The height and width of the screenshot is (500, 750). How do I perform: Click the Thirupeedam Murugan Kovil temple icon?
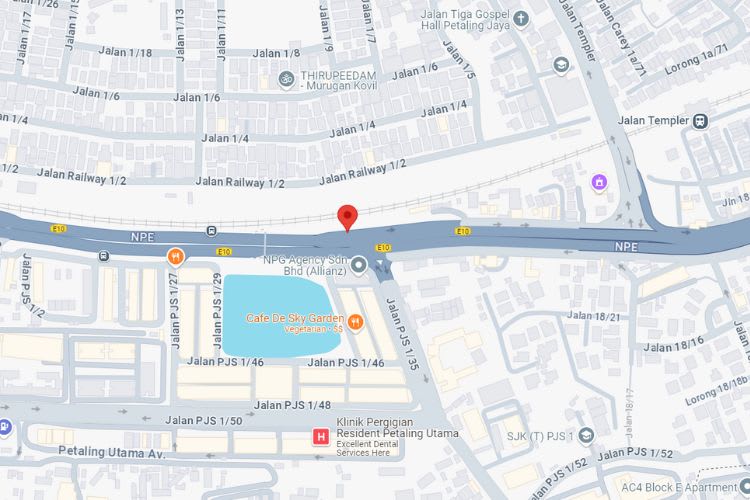(286, 79)
